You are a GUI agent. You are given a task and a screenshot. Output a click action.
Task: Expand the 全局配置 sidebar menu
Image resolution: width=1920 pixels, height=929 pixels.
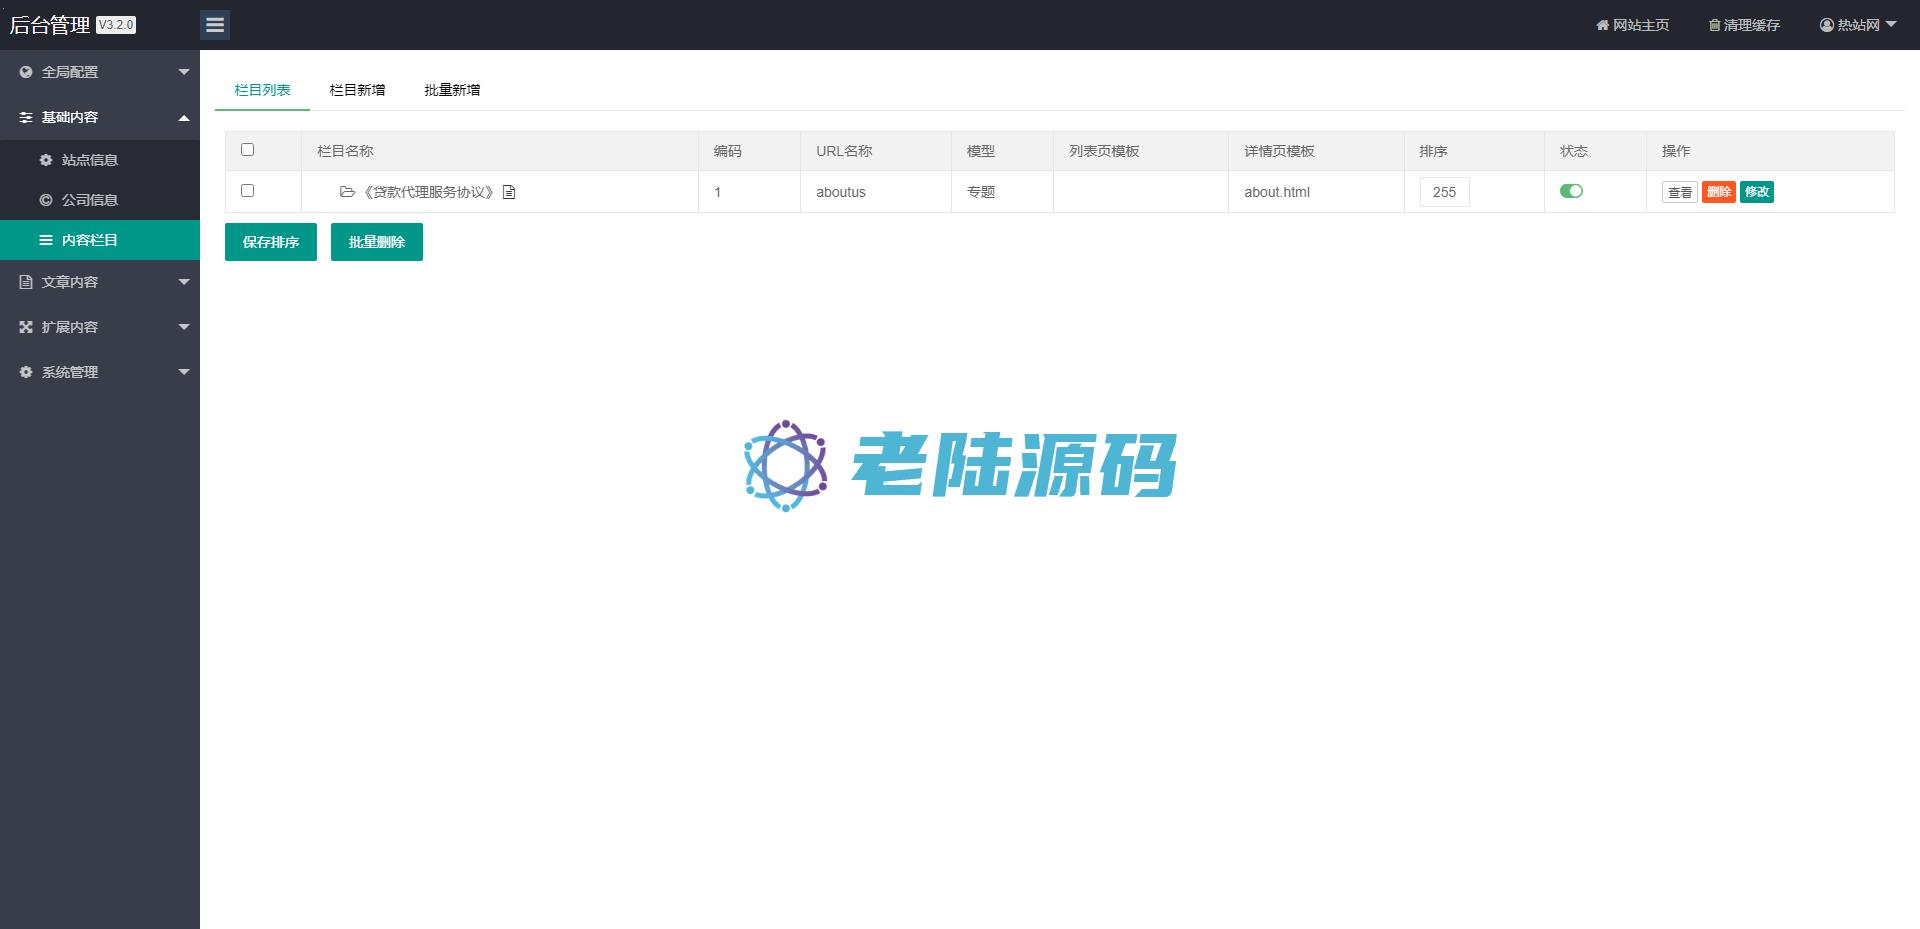point(100,72)
